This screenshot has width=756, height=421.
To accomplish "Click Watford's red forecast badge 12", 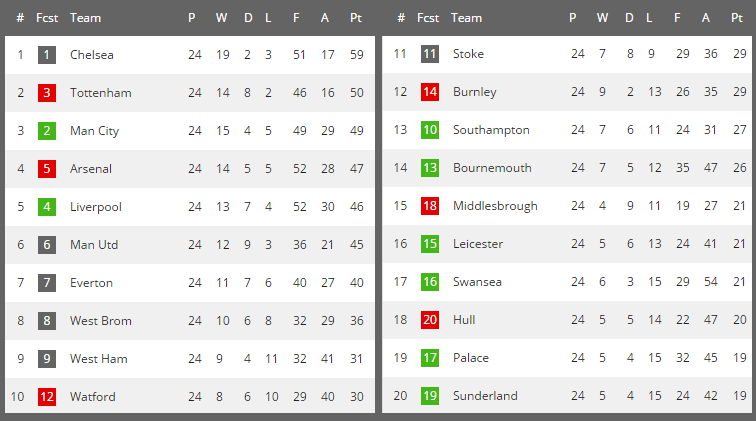I will 47,397.
